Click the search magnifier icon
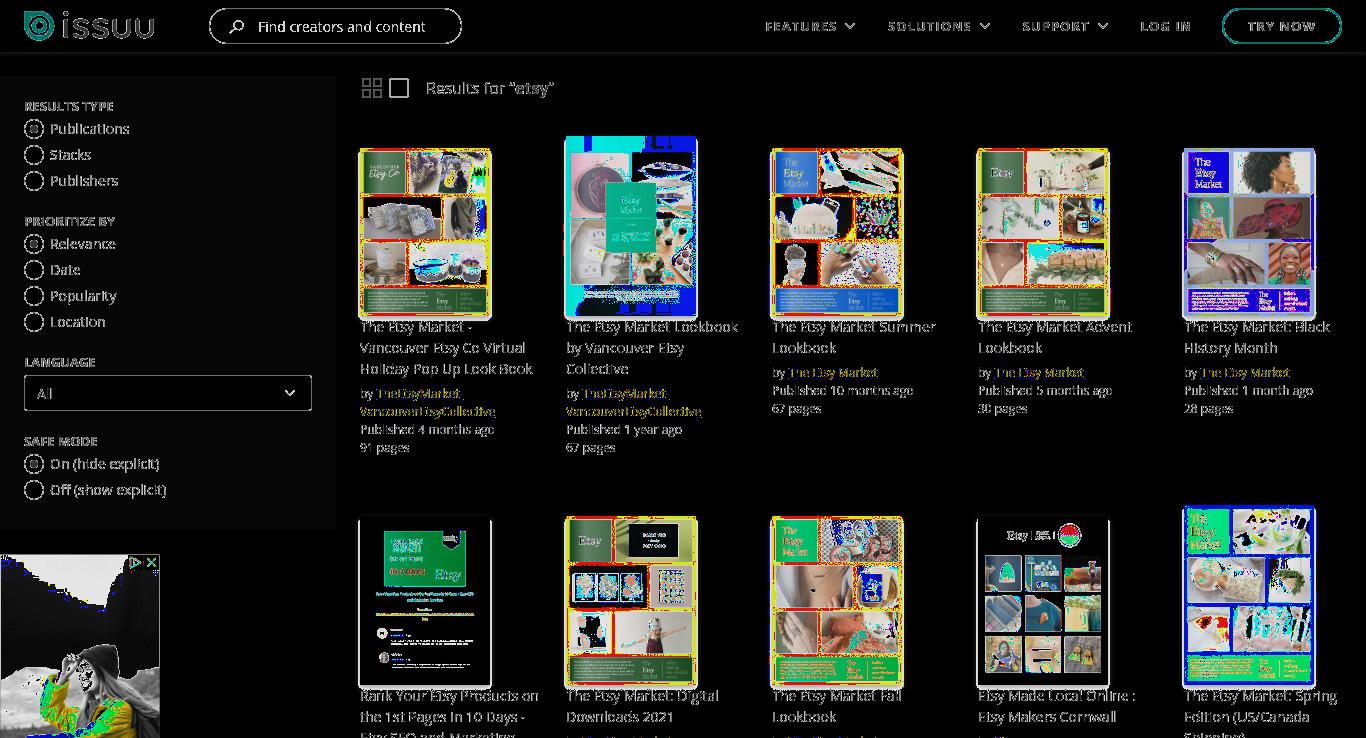Screen dimensions: 1366x738 click(237, 27)
